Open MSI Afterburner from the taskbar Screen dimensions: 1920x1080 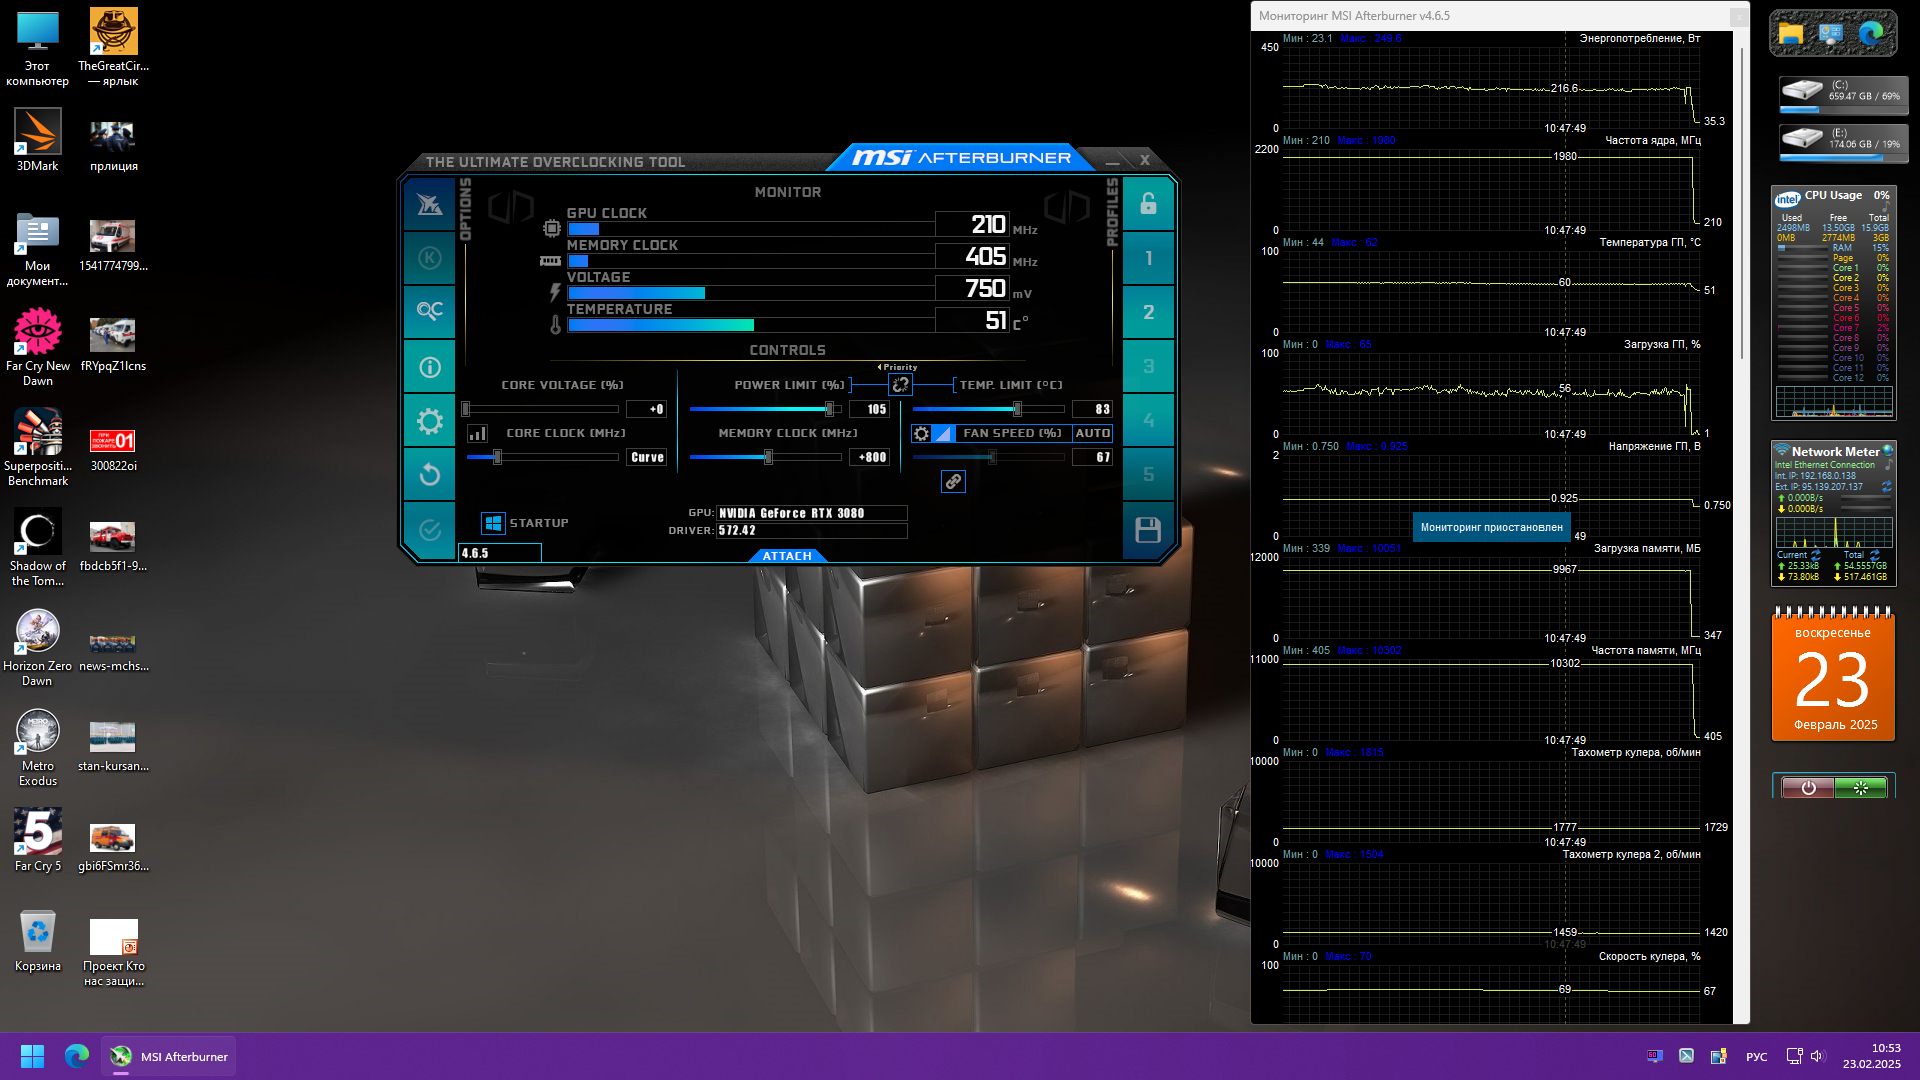pyautogui.click(x=168, y=1056)
